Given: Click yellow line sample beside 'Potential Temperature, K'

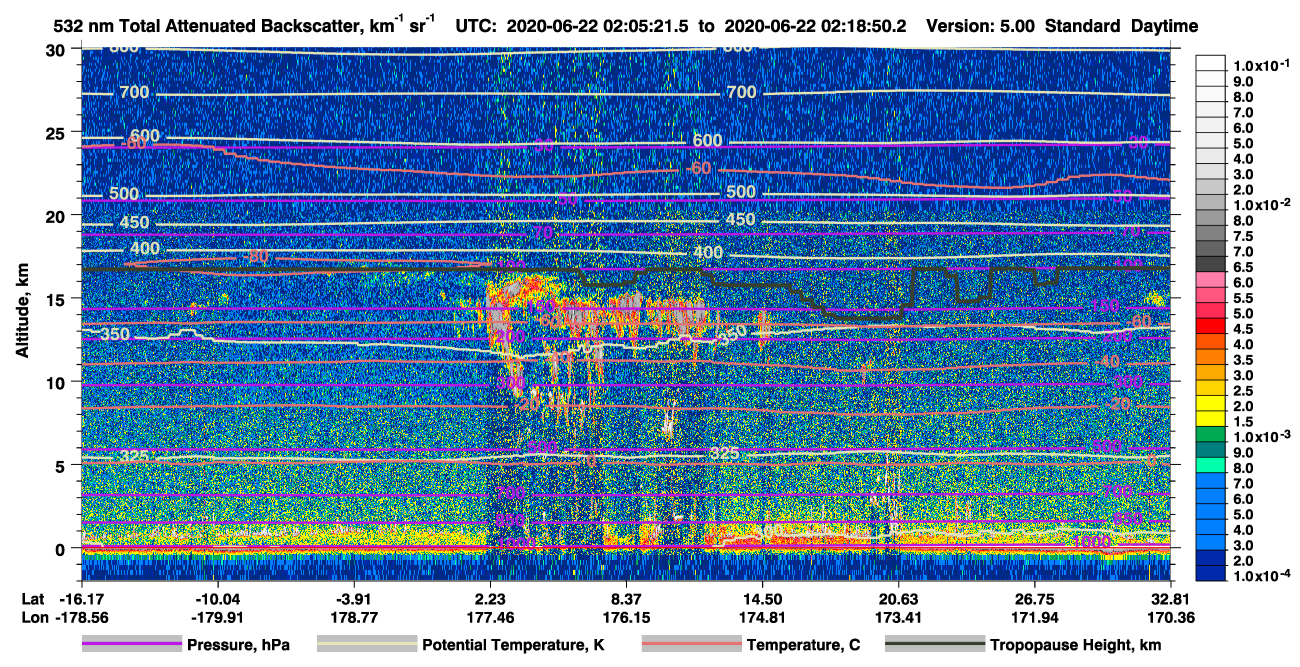Looking at the screenshot, I should [366, 645].
